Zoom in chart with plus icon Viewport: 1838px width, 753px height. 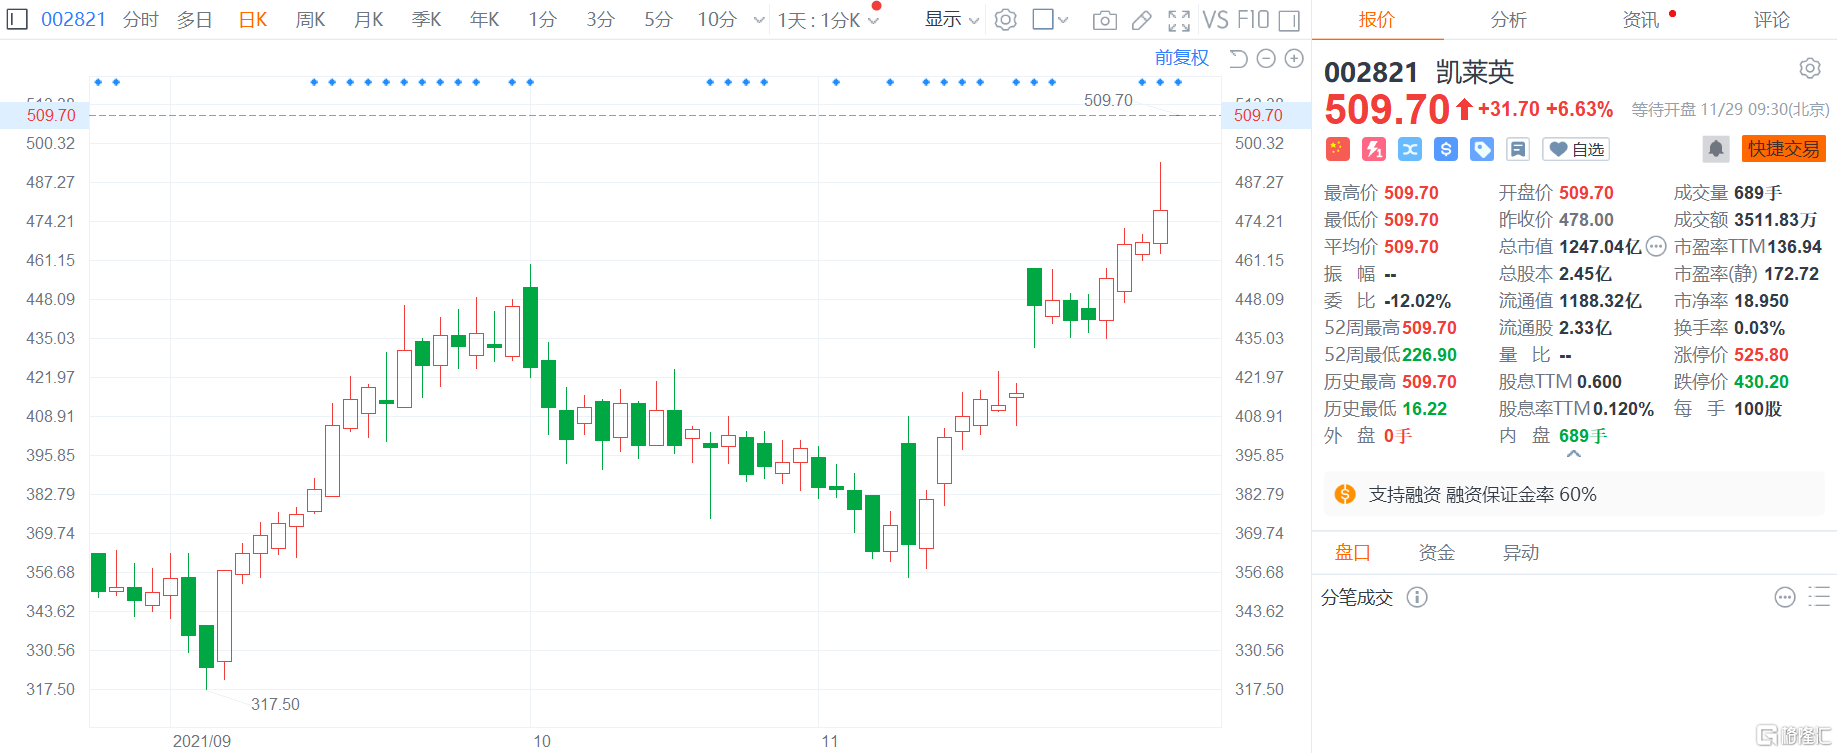coord(1294,59)
